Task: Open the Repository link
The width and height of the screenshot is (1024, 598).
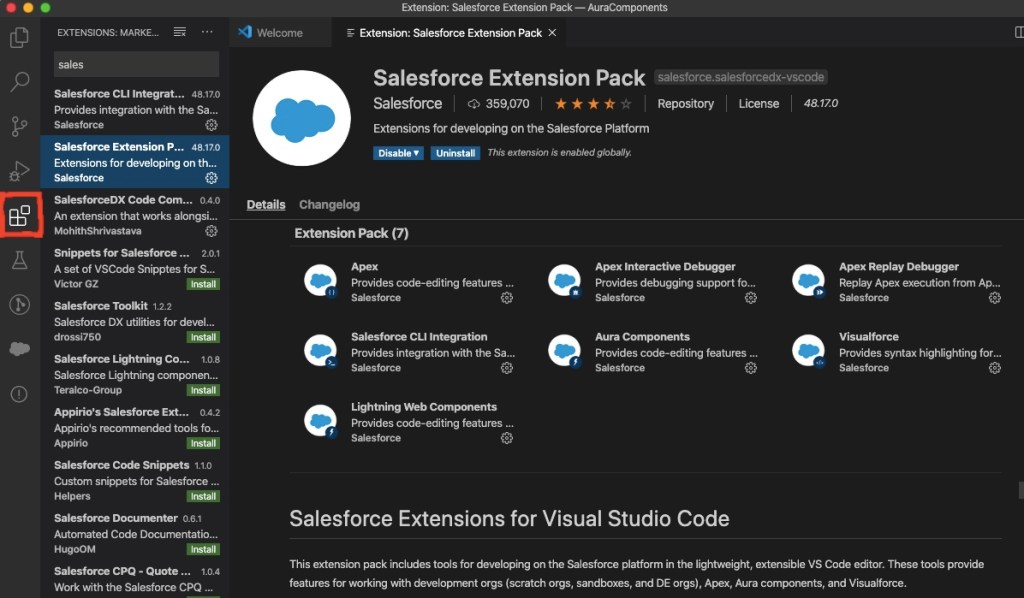Action: pyautogui.click(x=686, y=103)
